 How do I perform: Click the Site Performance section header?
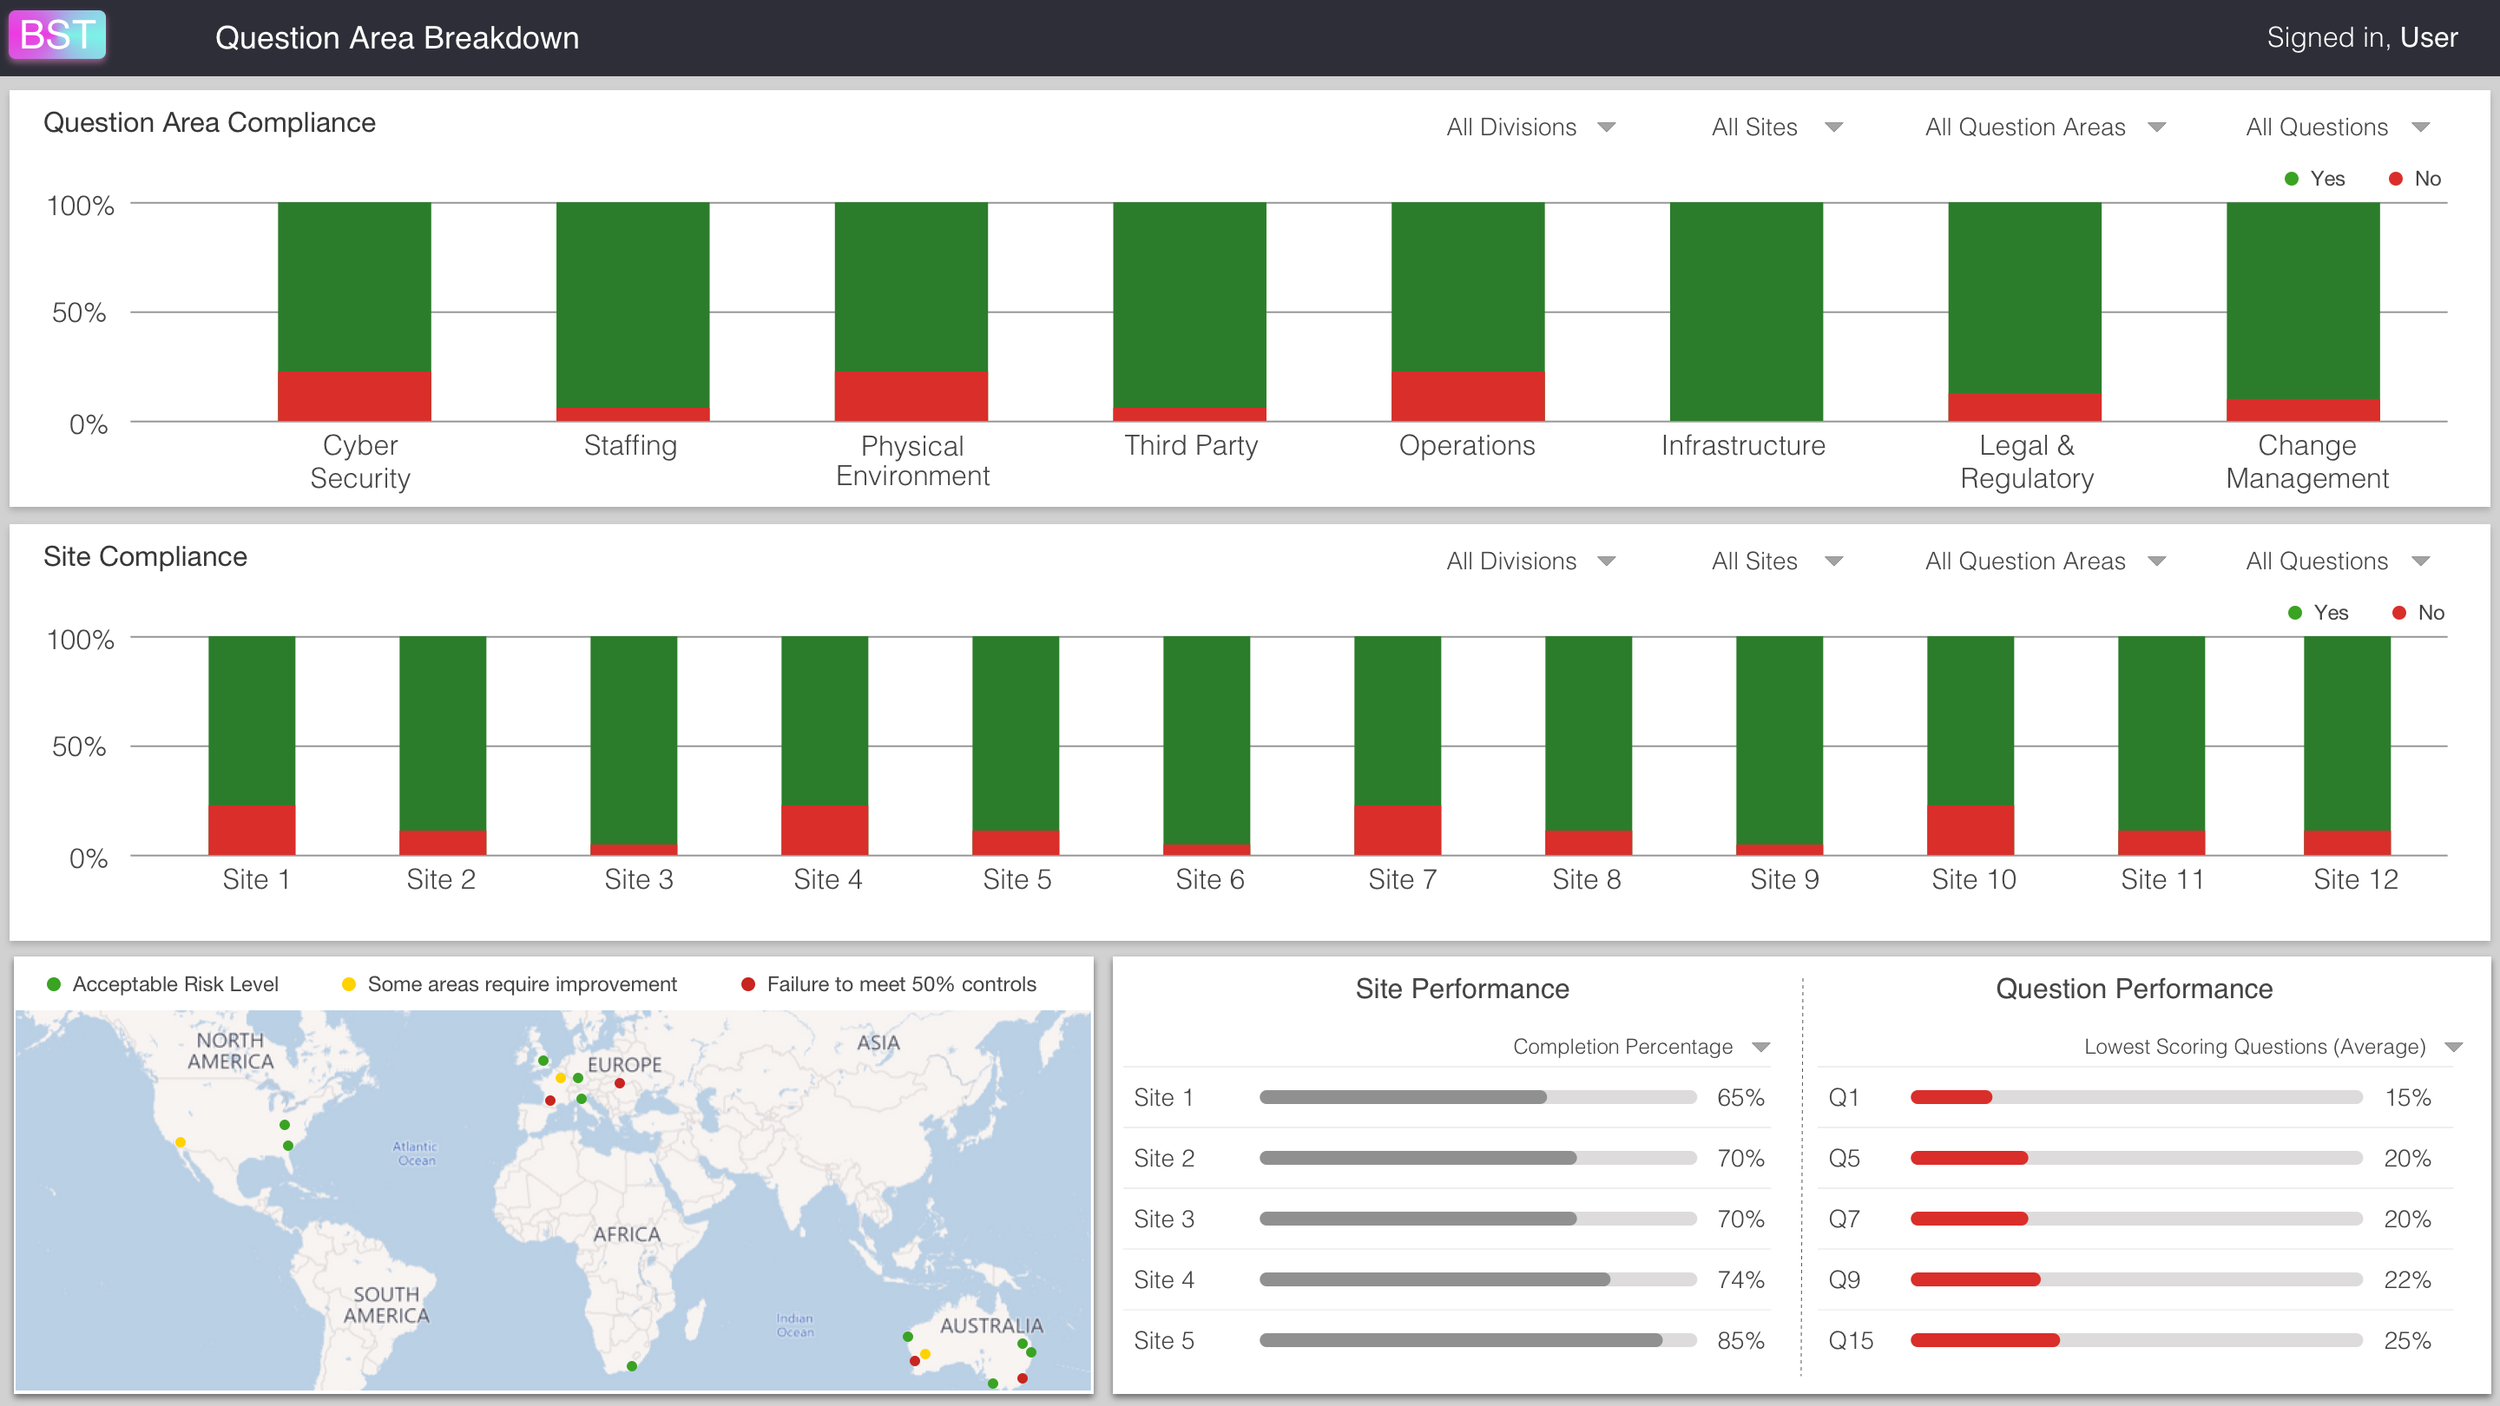point(1461,988)
